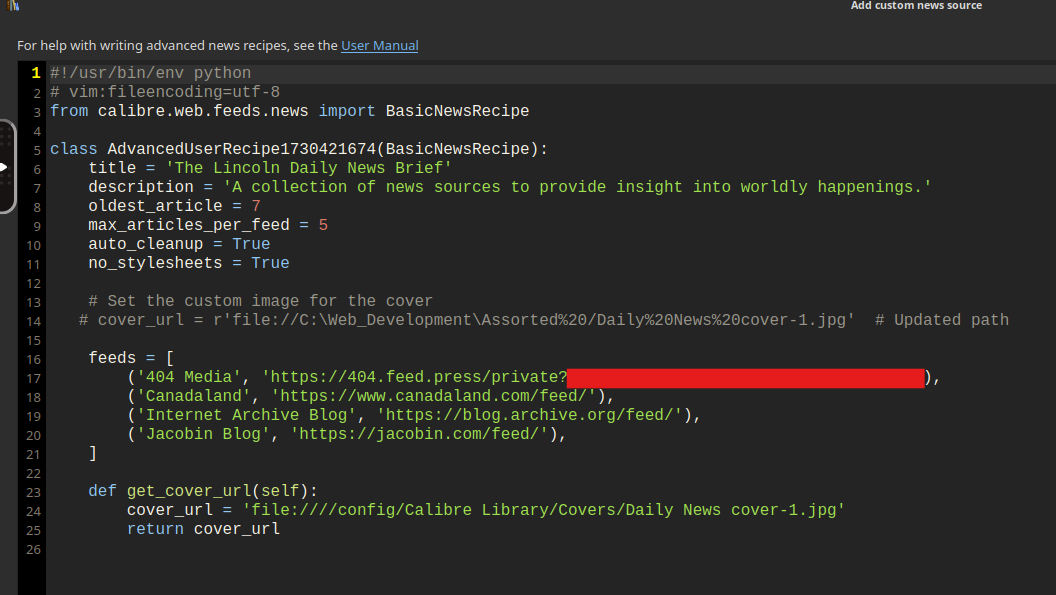Click 'get_cover_url' function name
Image resolution: width=1056 pixels, height=595 pixels.
point(189,491)
